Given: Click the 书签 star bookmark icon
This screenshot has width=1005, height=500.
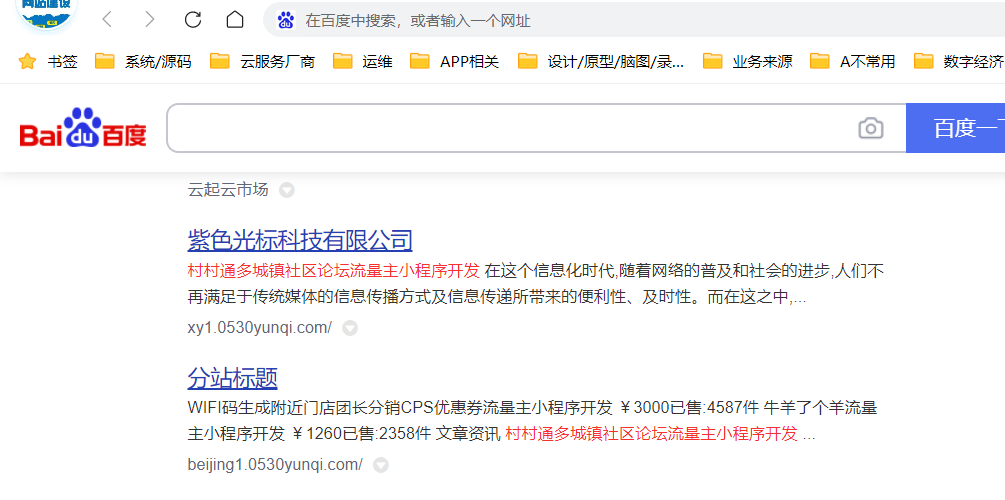Looking at the screenshot, I should pyautogui.click(x=28, y=62).
